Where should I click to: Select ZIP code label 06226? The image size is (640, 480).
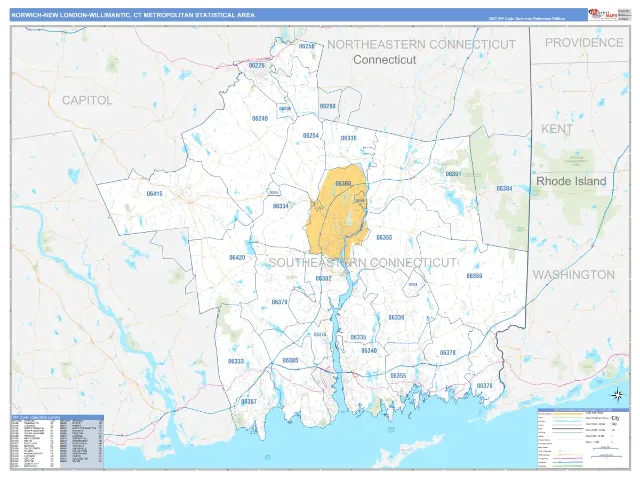[256, 65]
